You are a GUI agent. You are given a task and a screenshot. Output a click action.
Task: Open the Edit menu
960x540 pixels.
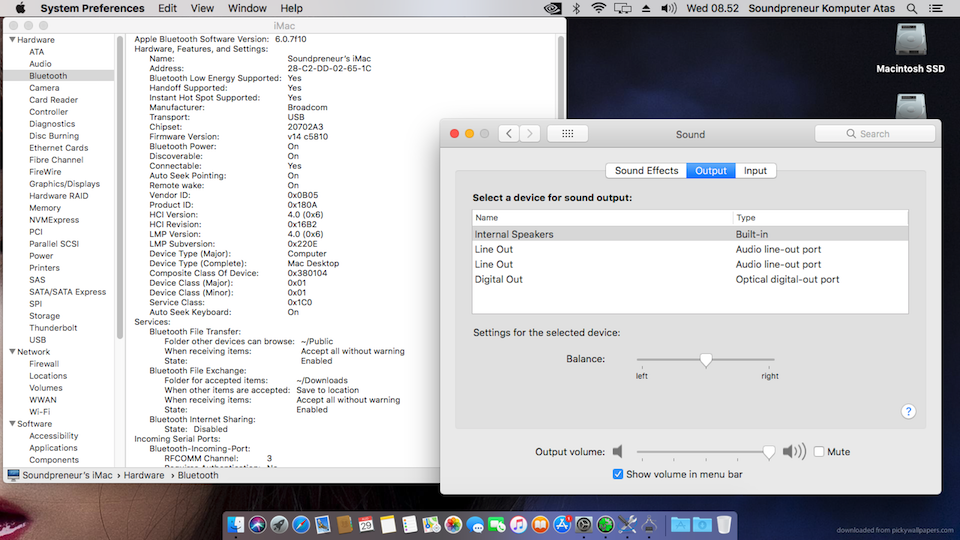click(167, 8)
